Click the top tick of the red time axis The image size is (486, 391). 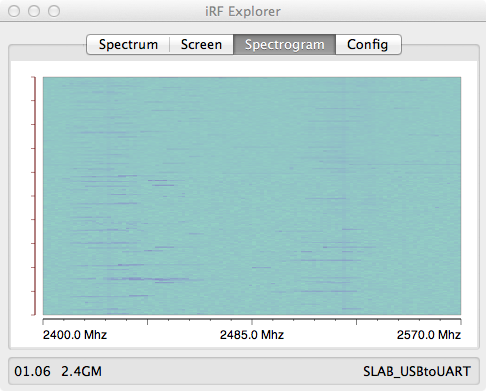coord(33,77)
